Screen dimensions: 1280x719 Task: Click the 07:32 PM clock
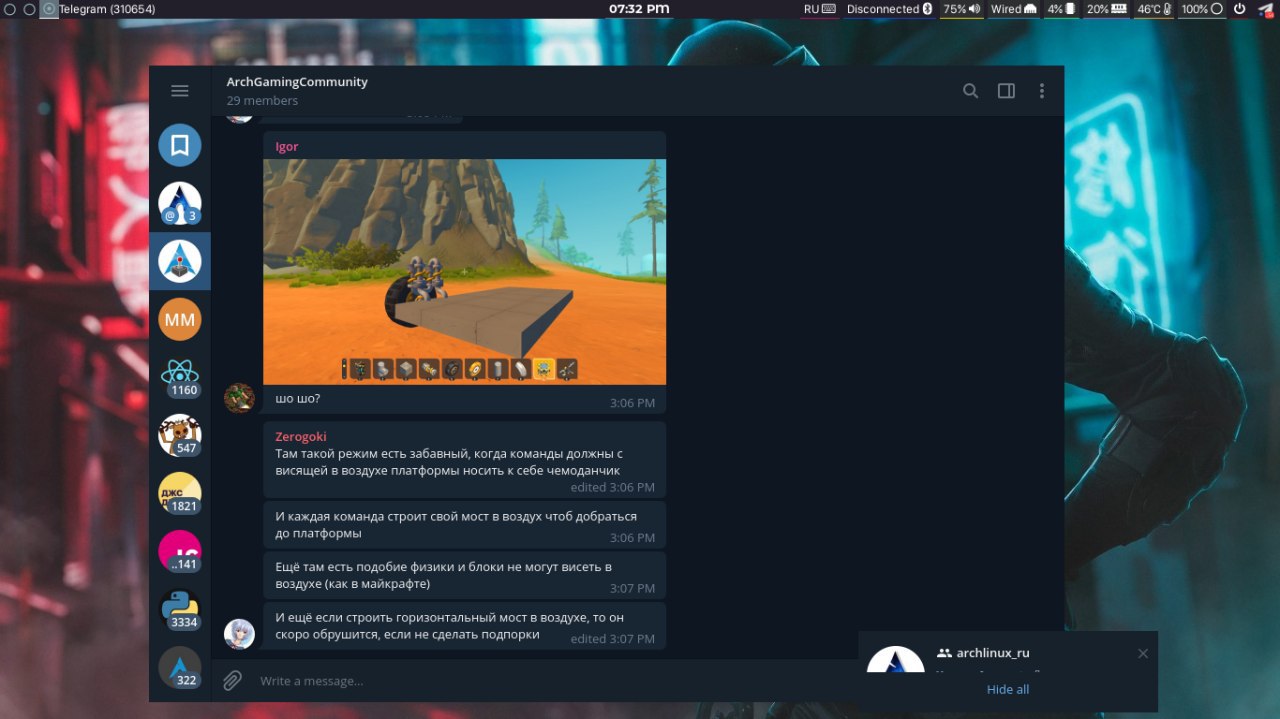(639, 9)
